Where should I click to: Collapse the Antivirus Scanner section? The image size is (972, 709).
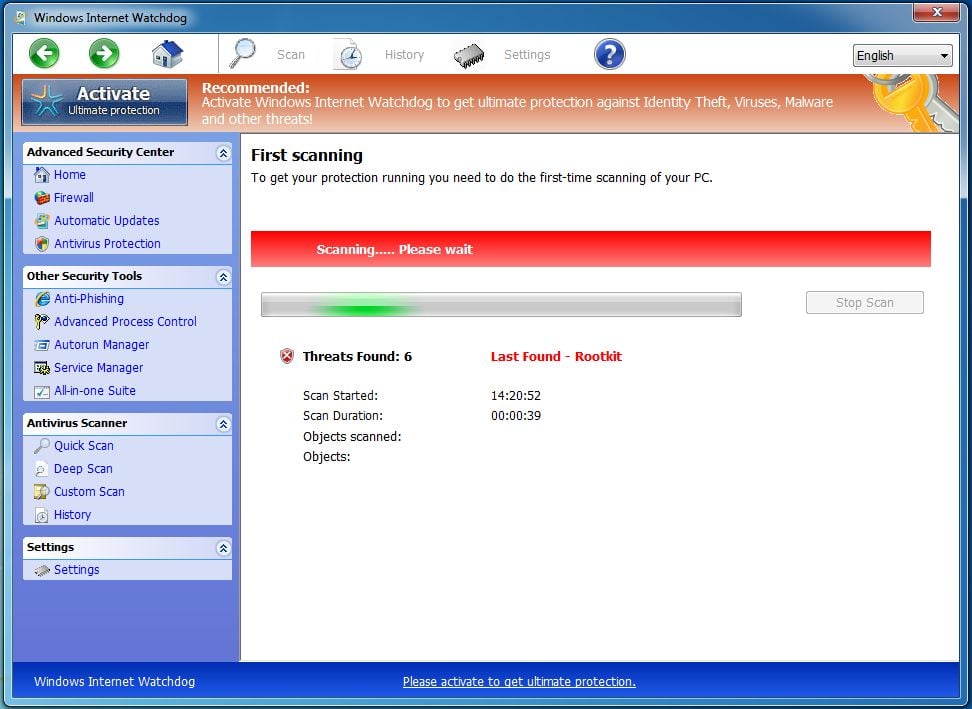point(223,424)
